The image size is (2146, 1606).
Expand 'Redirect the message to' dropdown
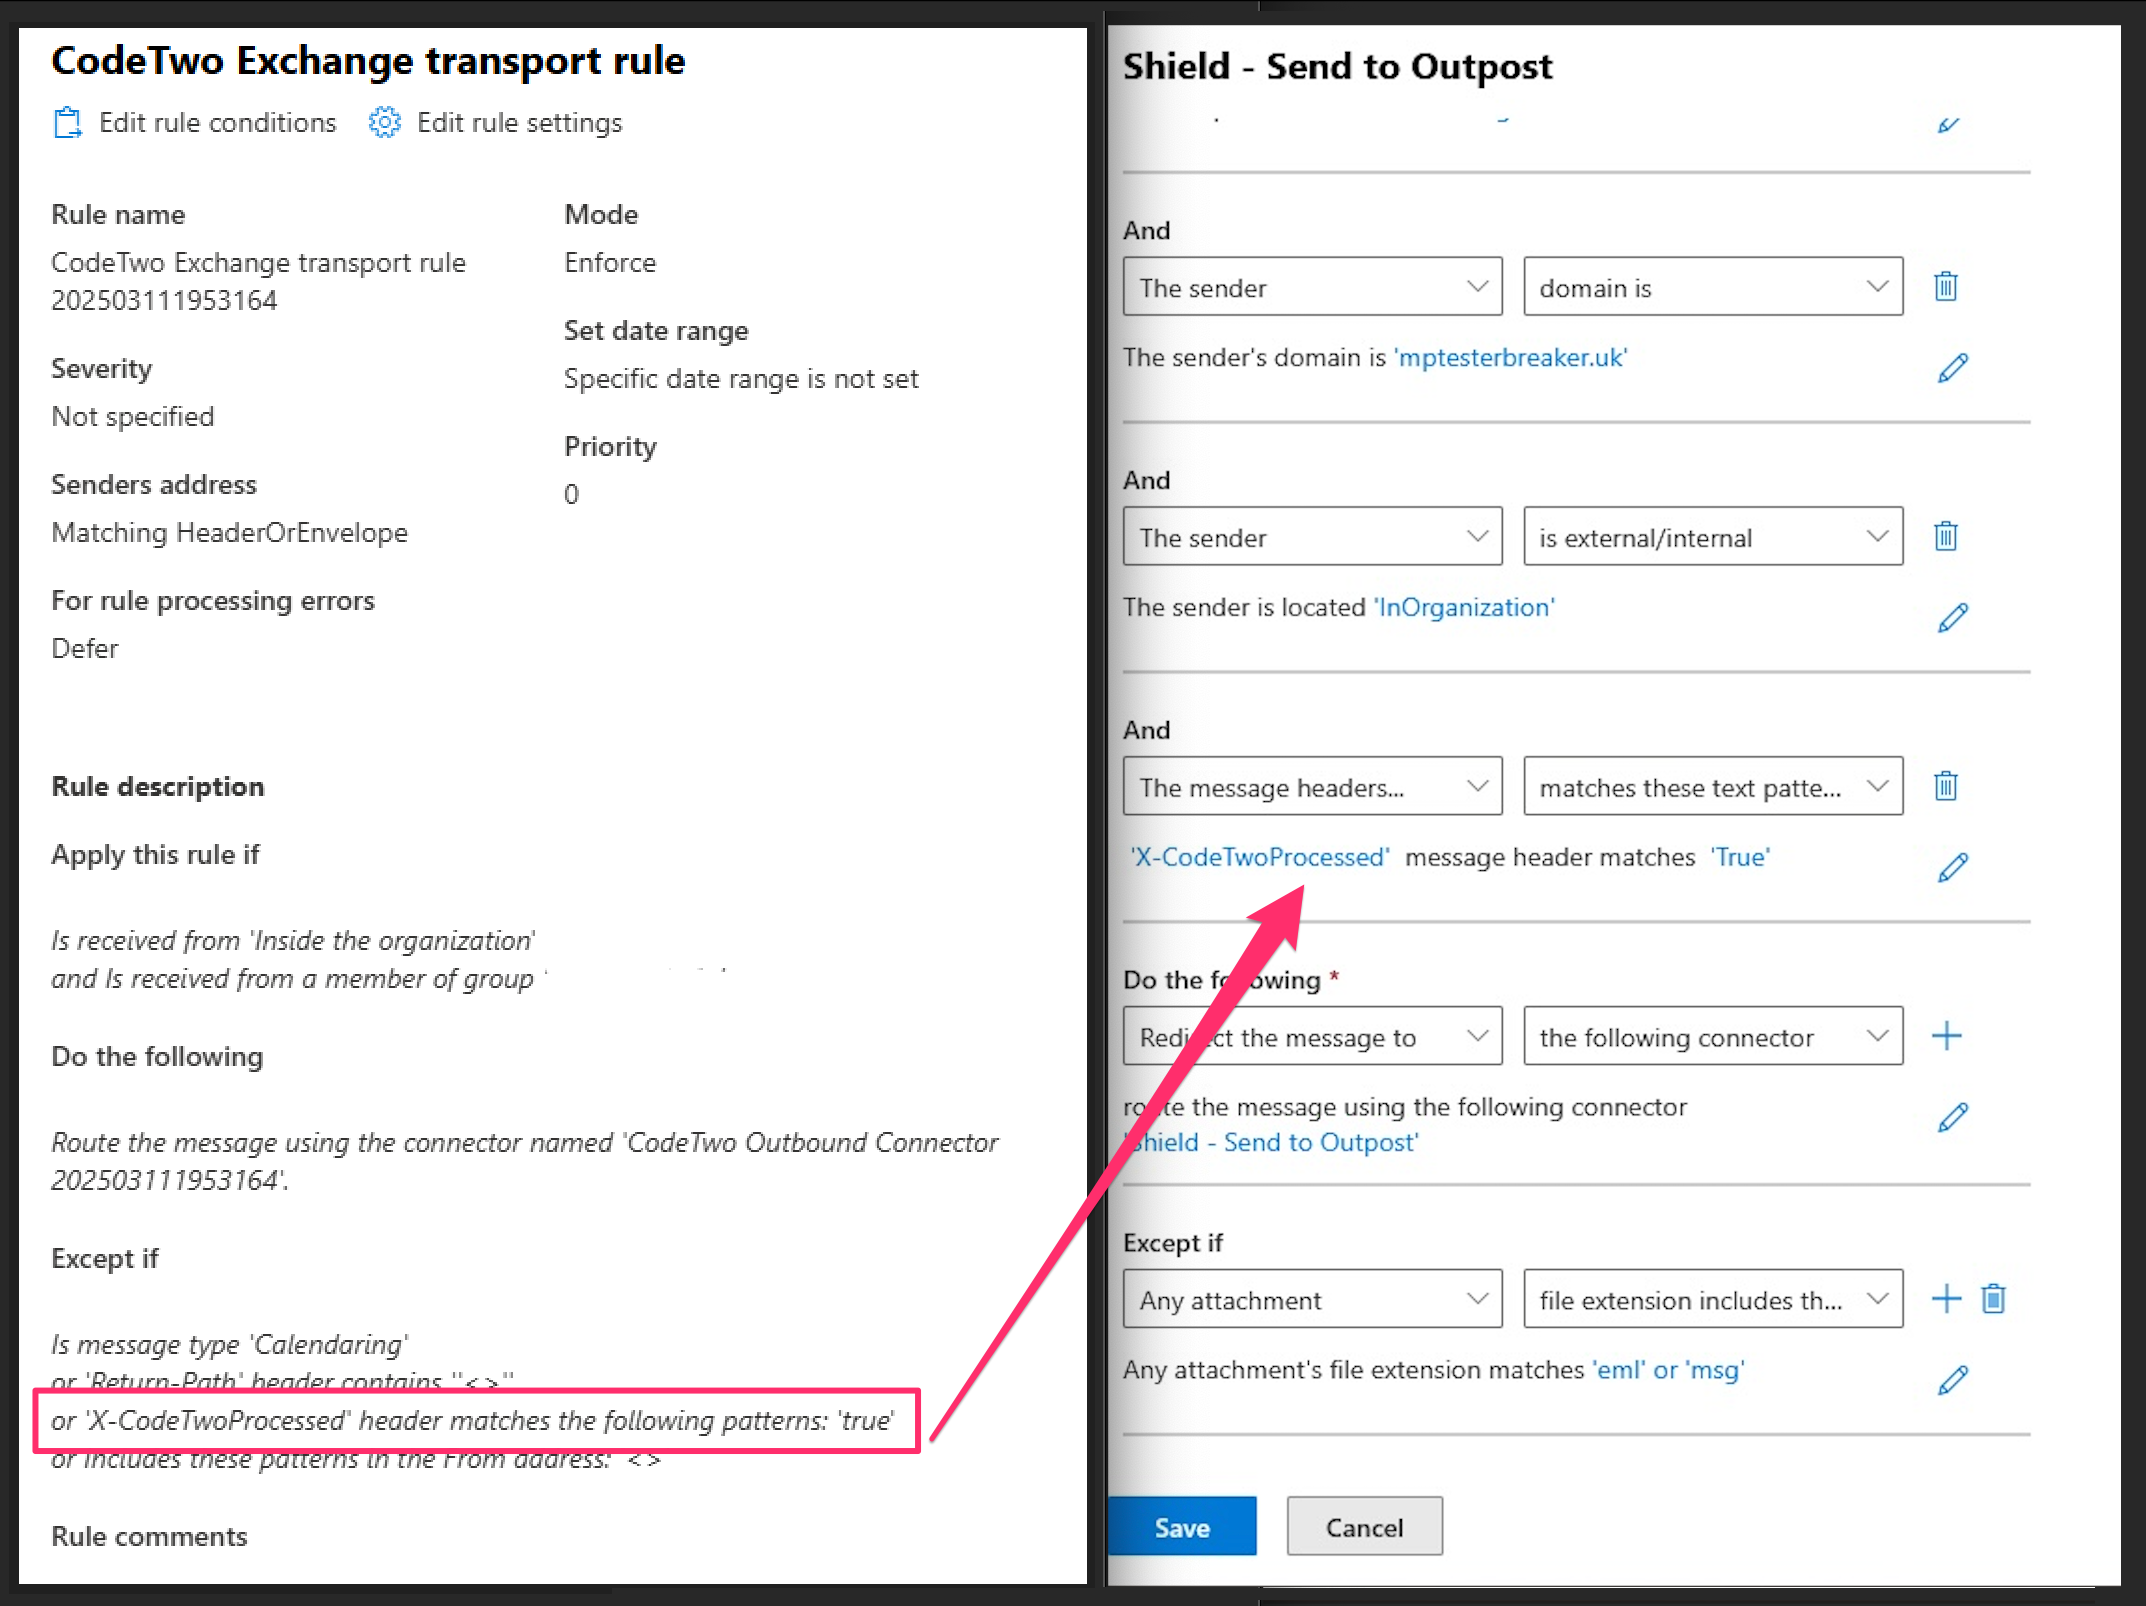coord(1312,1037)
